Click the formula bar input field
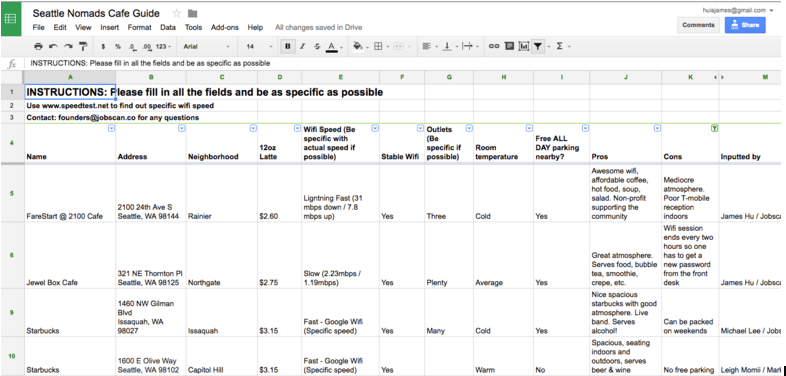This screenshot has width=786, height=376. pyautogui.click(x=404, y=63)
